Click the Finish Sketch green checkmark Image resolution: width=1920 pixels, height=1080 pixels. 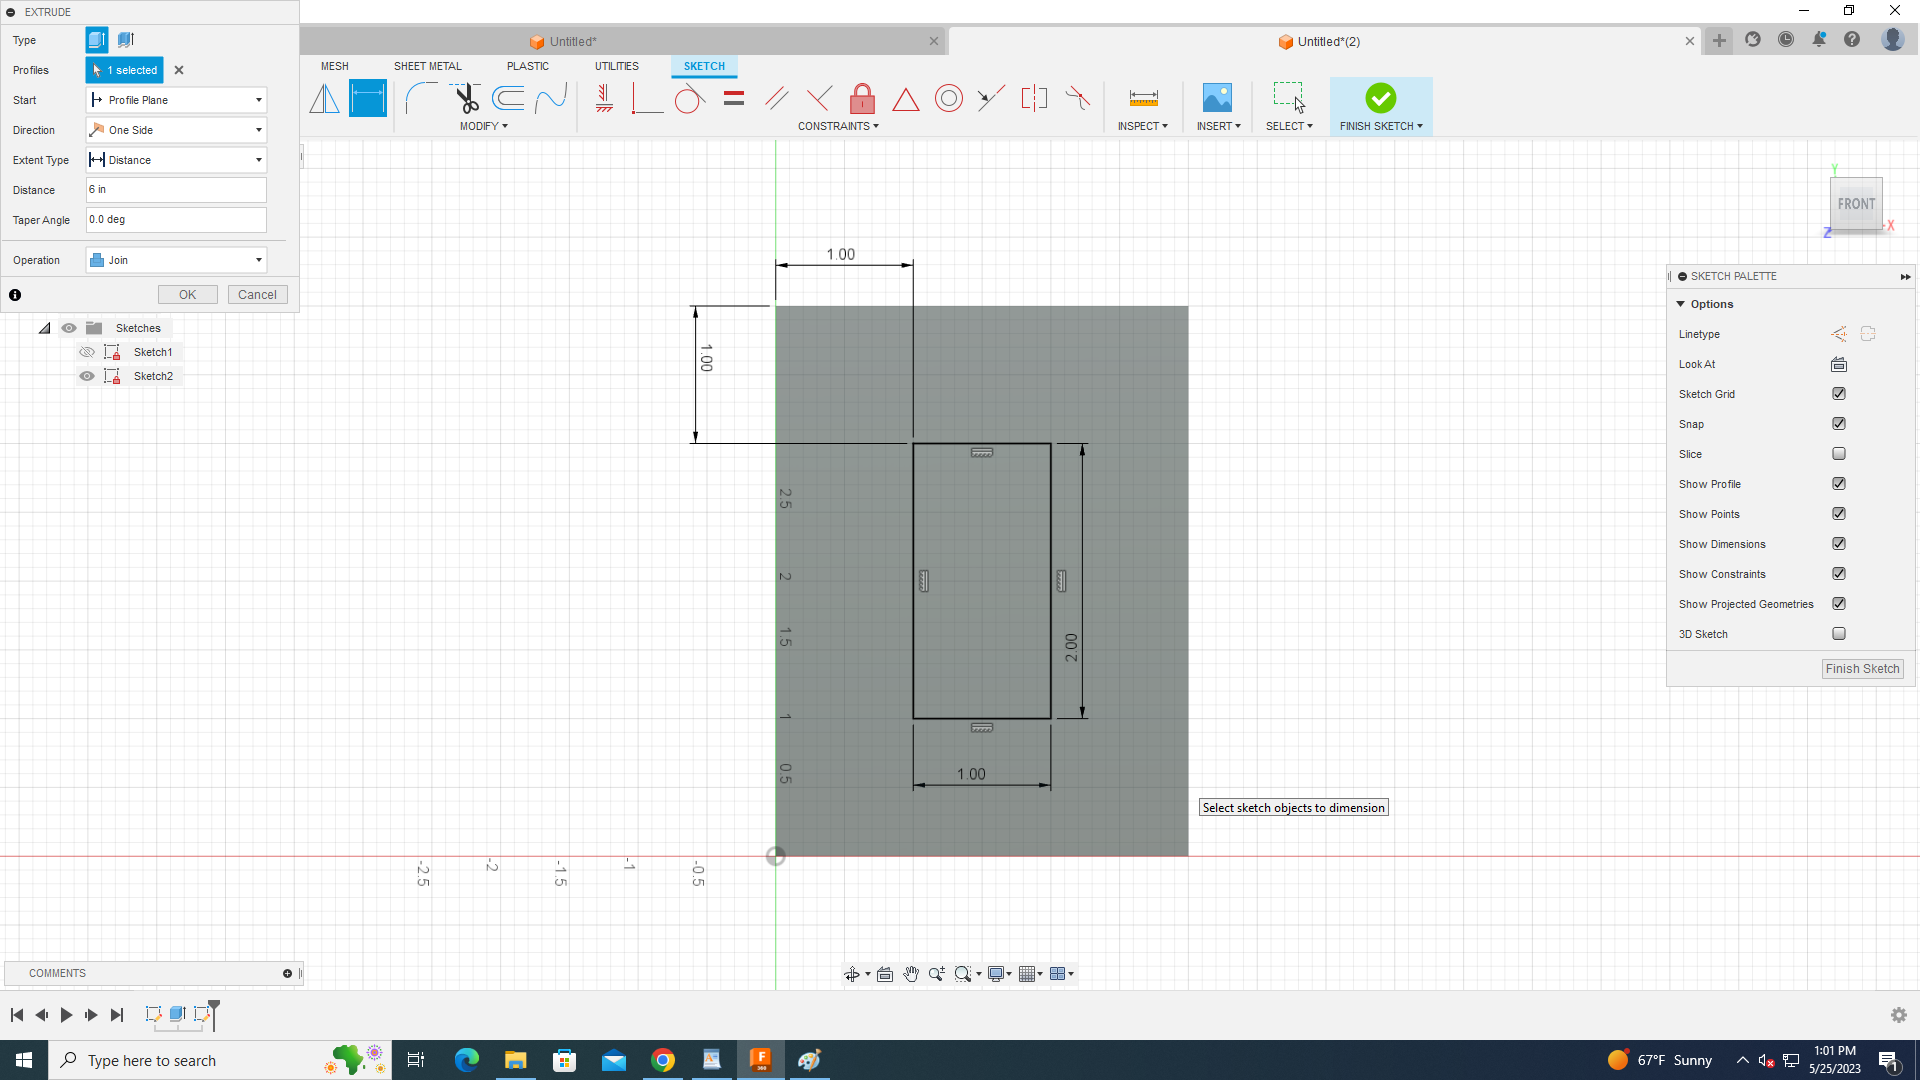click(x=1380, y=98)
